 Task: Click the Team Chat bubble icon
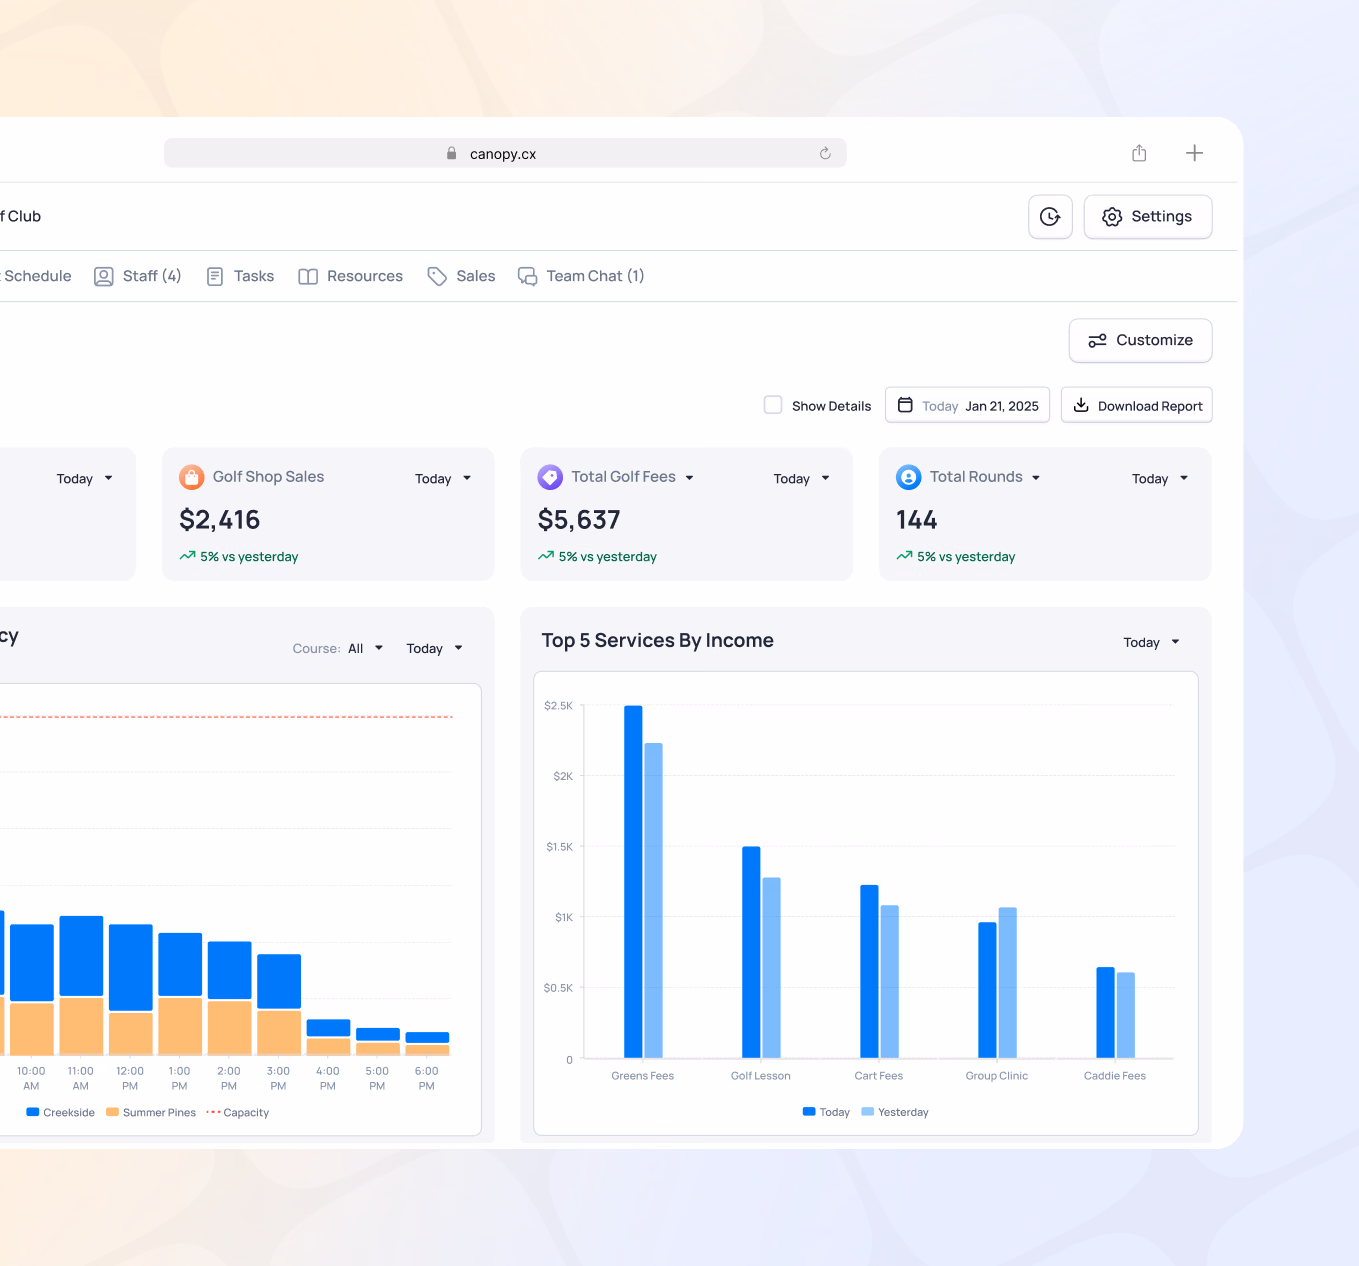(x=527, y=277)
